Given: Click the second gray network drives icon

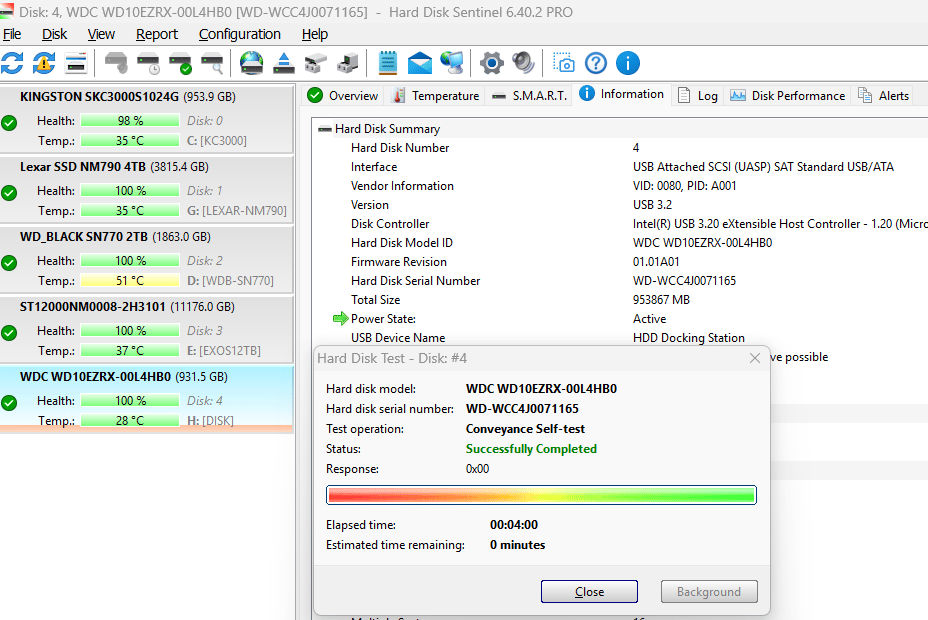Looking at the screenshot, I should point(347,63).
